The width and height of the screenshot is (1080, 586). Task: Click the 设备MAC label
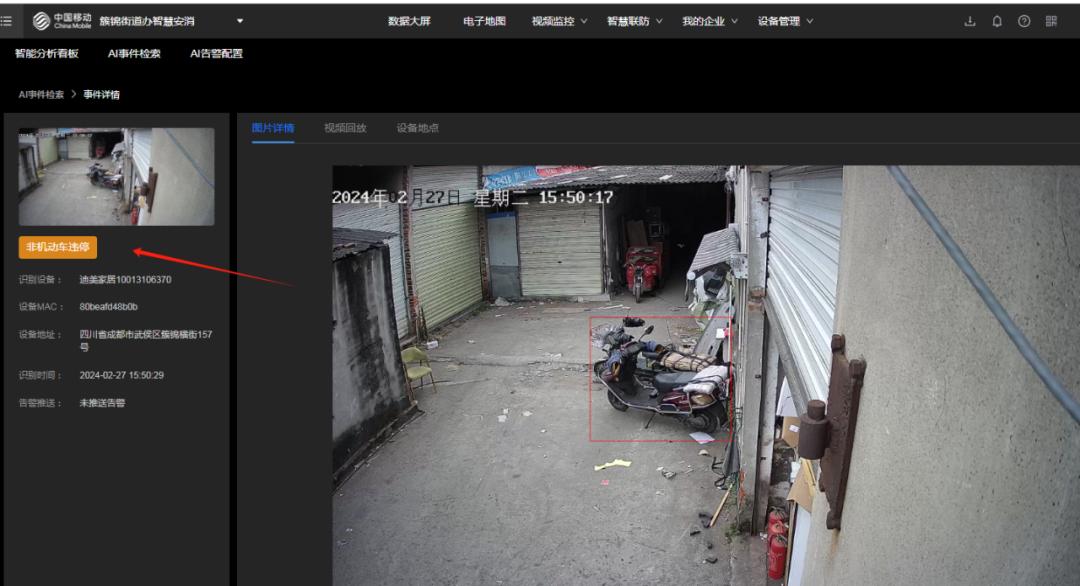41,307
